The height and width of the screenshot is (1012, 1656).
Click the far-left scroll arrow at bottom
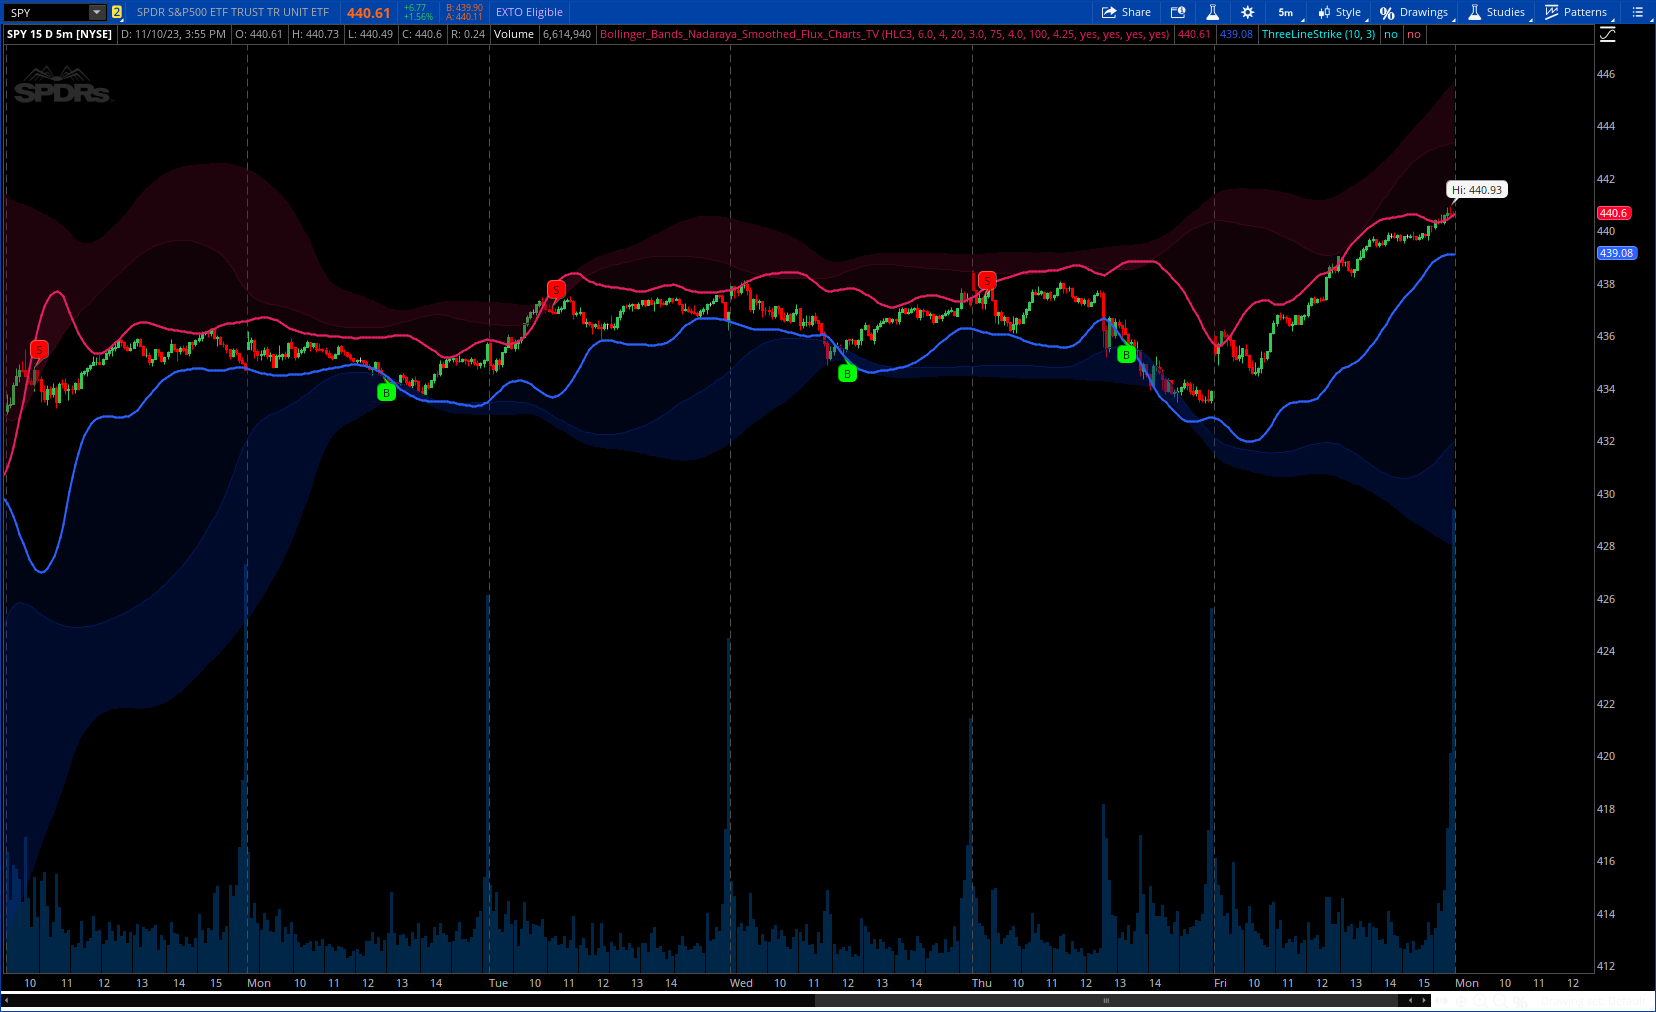[x=6, y=1000]
